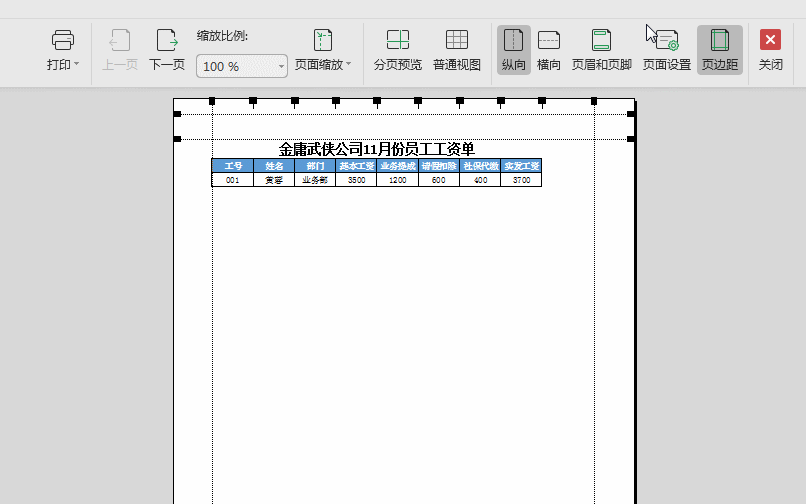Click the previous page (上一页) icon
Screen dimensions: 806x504
[x=120, y=40]
